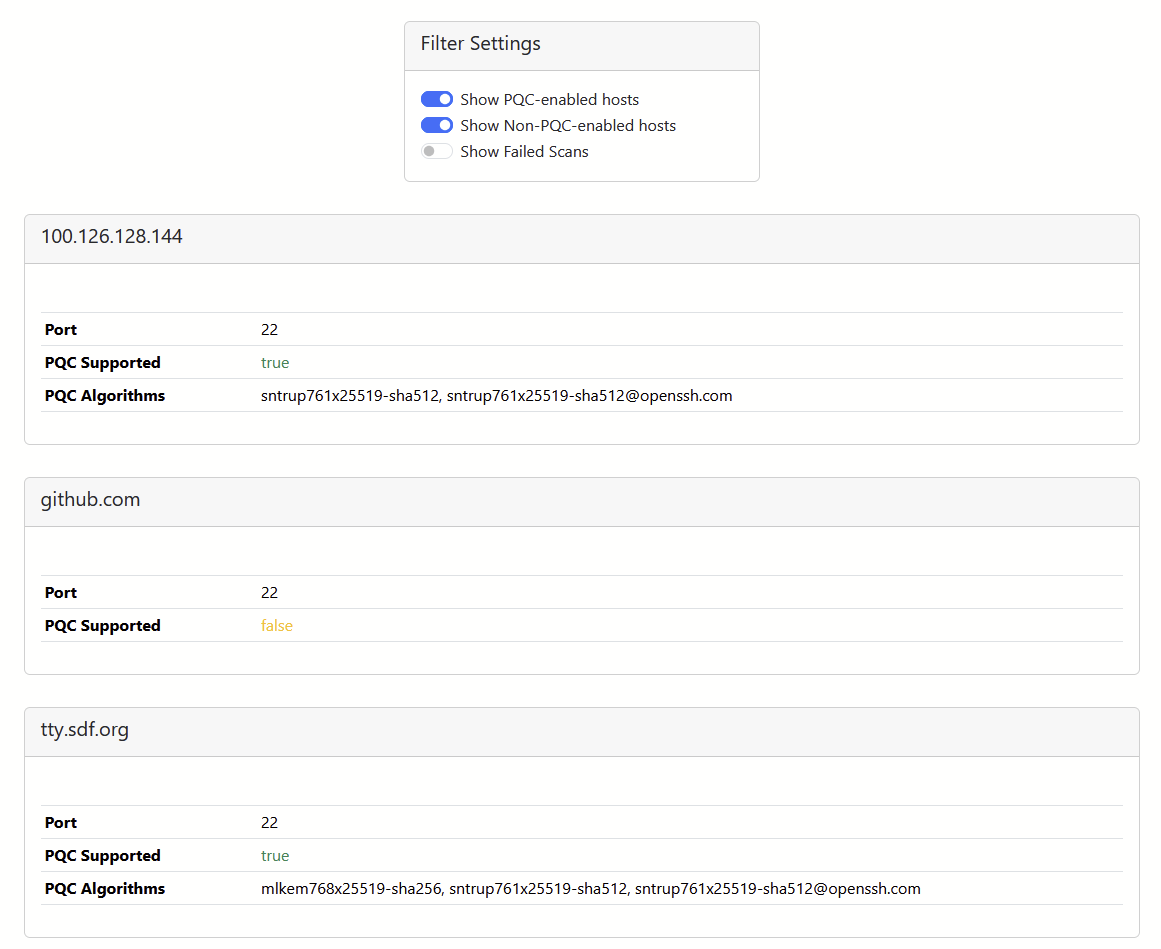Image resolution: width=1161 pixels, height=949 pixels.
Task: Enable the Show Failed Scans switch
Action: point(437,151)
